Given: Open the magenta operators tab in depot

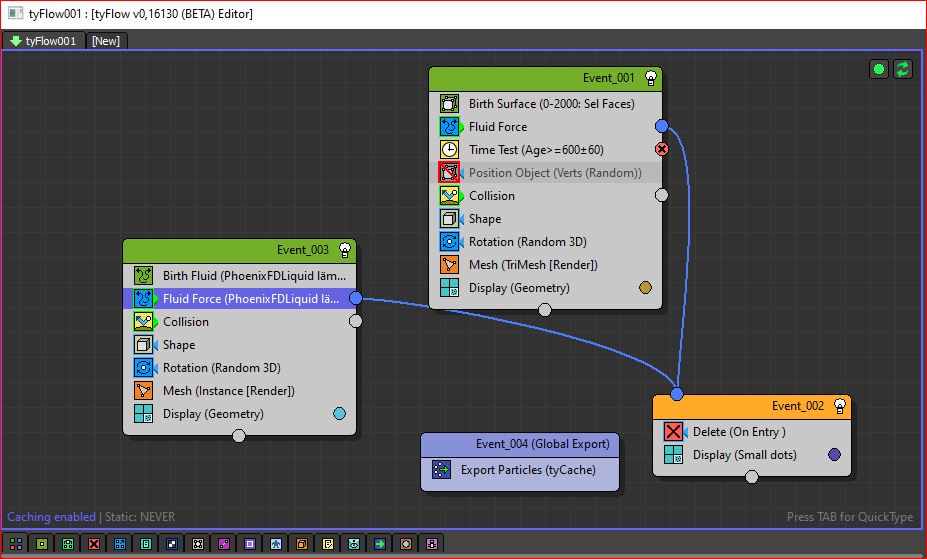Looking at the screenshot, I should tap(224, 544).
